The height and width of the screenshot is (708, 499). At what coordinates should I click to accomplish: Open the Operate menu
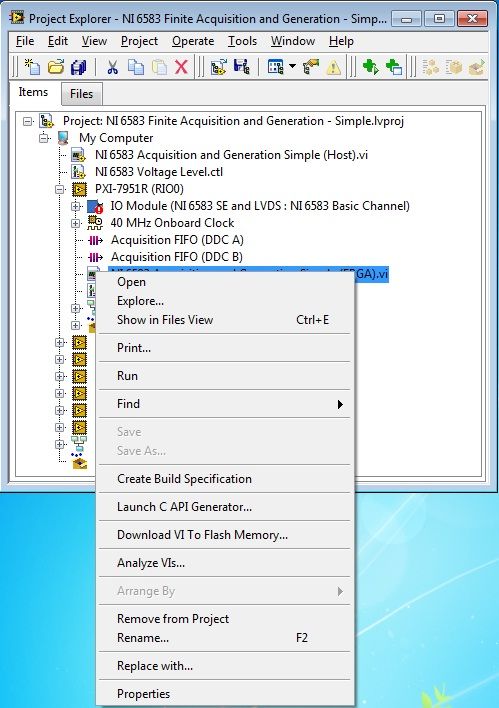pos(193,41)
